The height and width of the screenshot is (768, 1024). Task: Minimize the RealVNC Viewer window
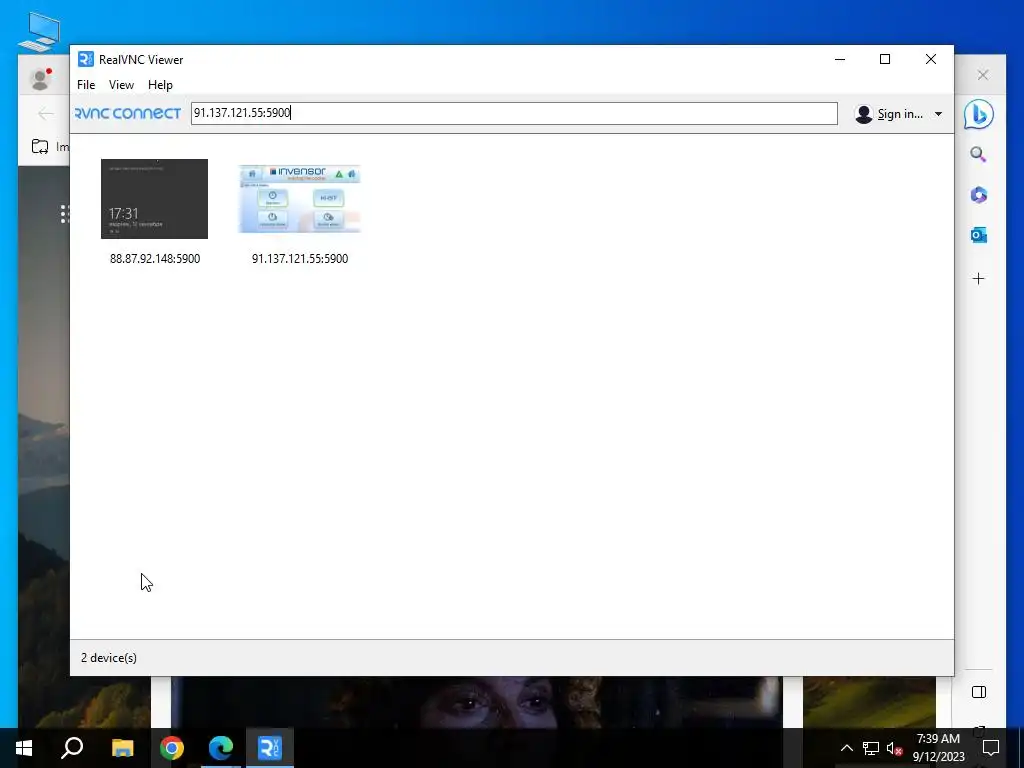pyautogui.click(x=840, y=59)
